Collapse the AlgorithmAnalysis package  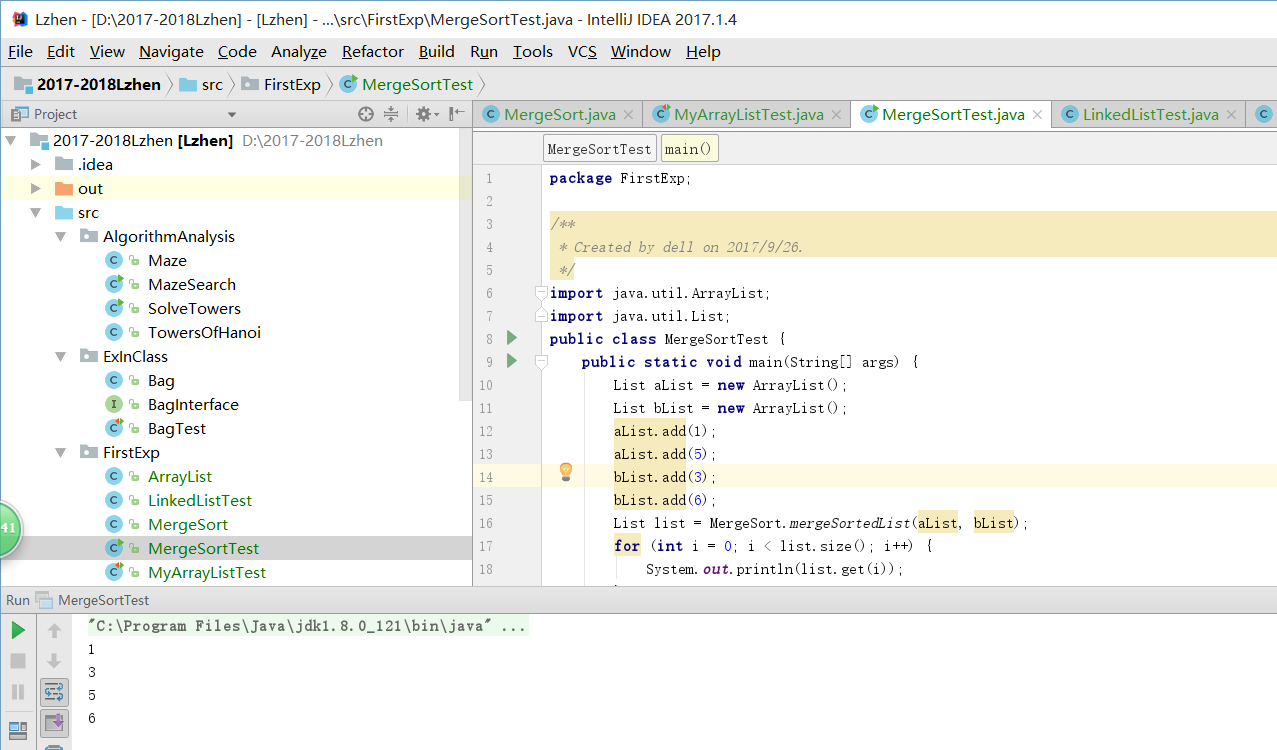pos(61,237)
